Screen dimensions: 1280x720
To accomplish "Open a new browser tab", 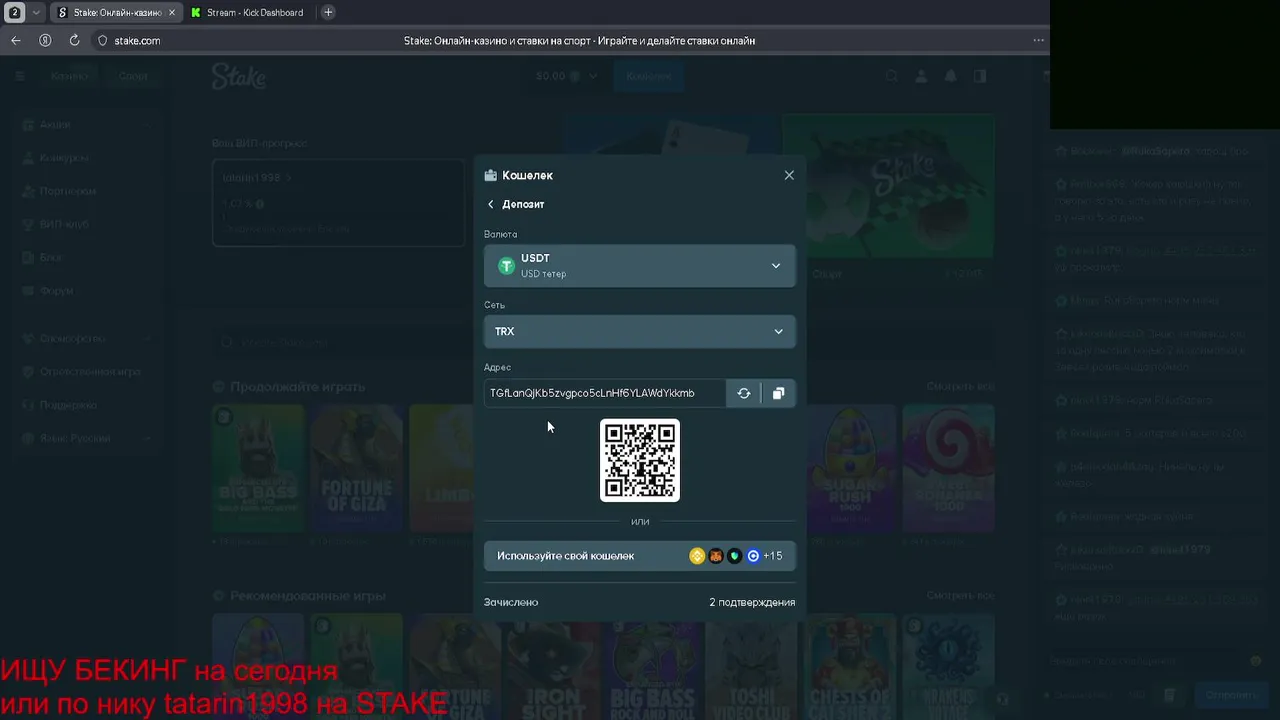I will click(x=328, y=12).
